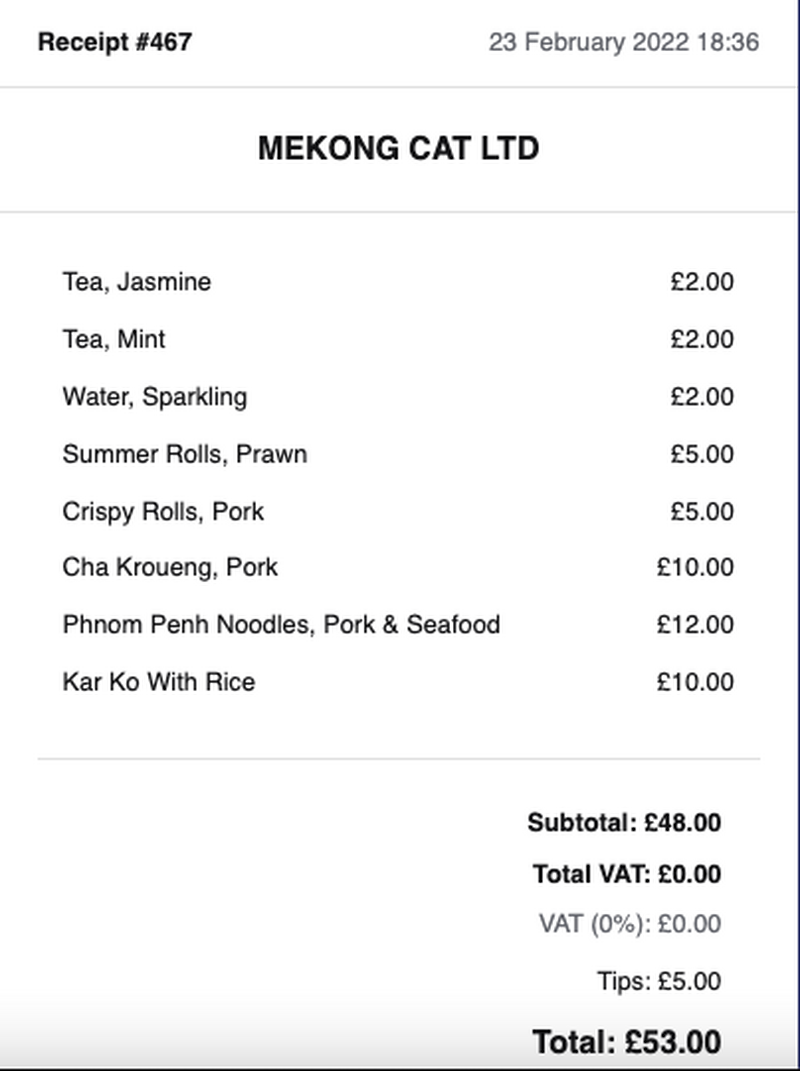Click the Kar Ko With Rice £10.00 price
This screenshot has height=1071, width=800.
695,682
